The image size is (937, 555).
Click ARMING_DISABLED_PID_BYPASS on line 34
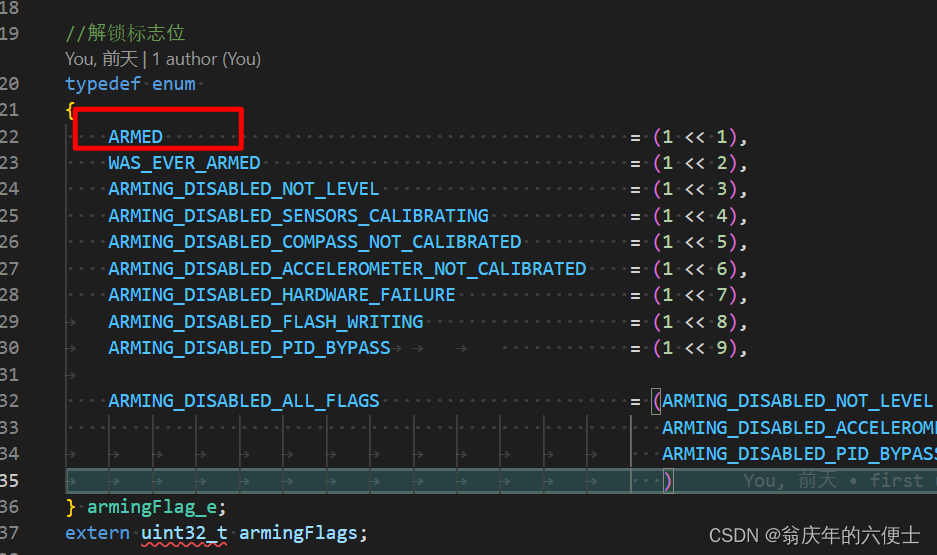click(x=800, y=454)
